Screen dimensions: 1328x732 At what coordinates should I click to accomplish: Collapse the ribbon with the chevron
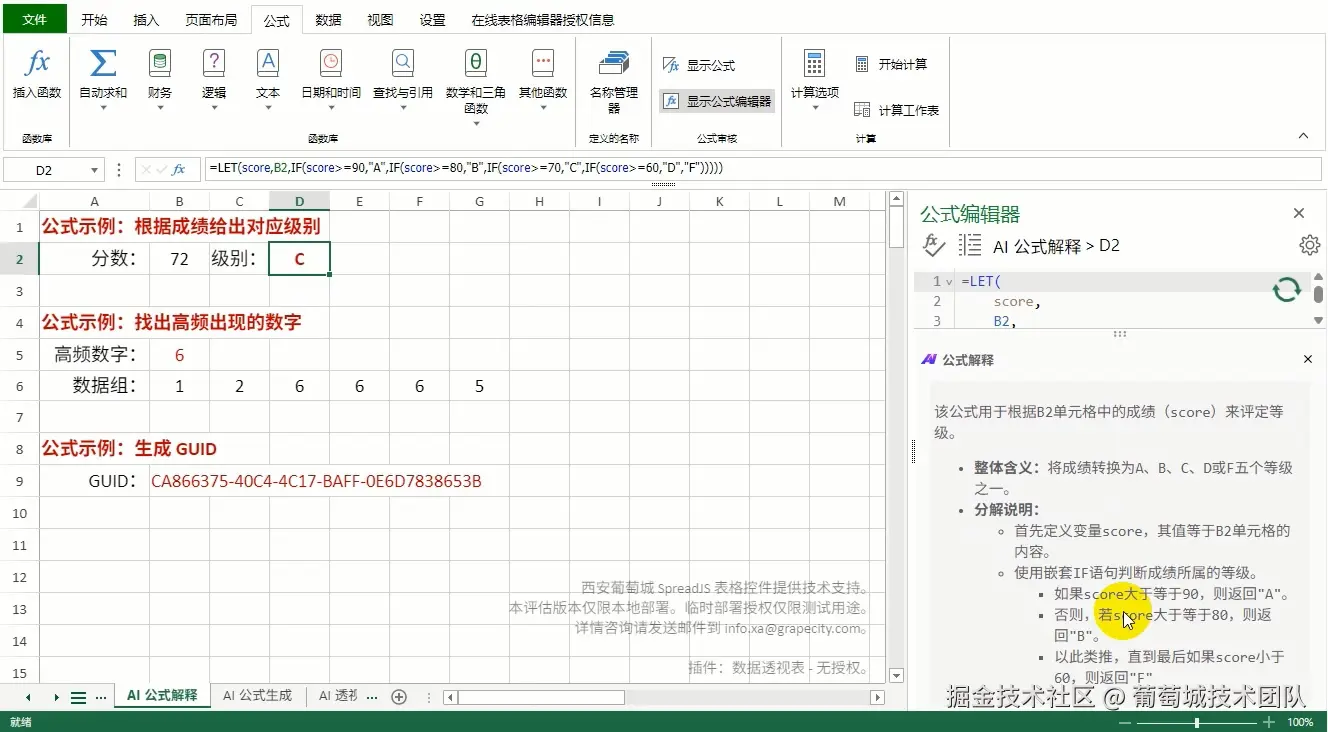(x=1303, y=135)
